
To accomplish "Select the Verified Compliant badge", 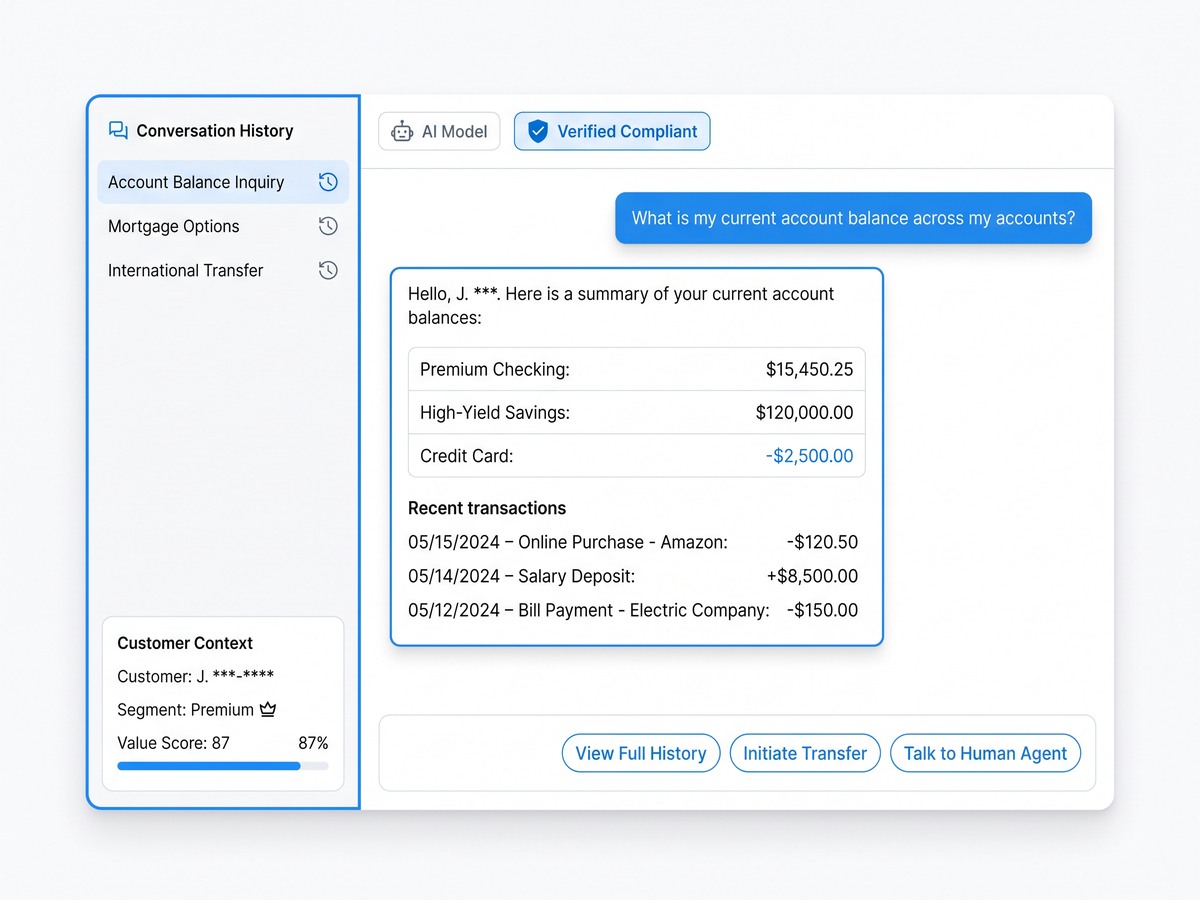I will [612, 131].
